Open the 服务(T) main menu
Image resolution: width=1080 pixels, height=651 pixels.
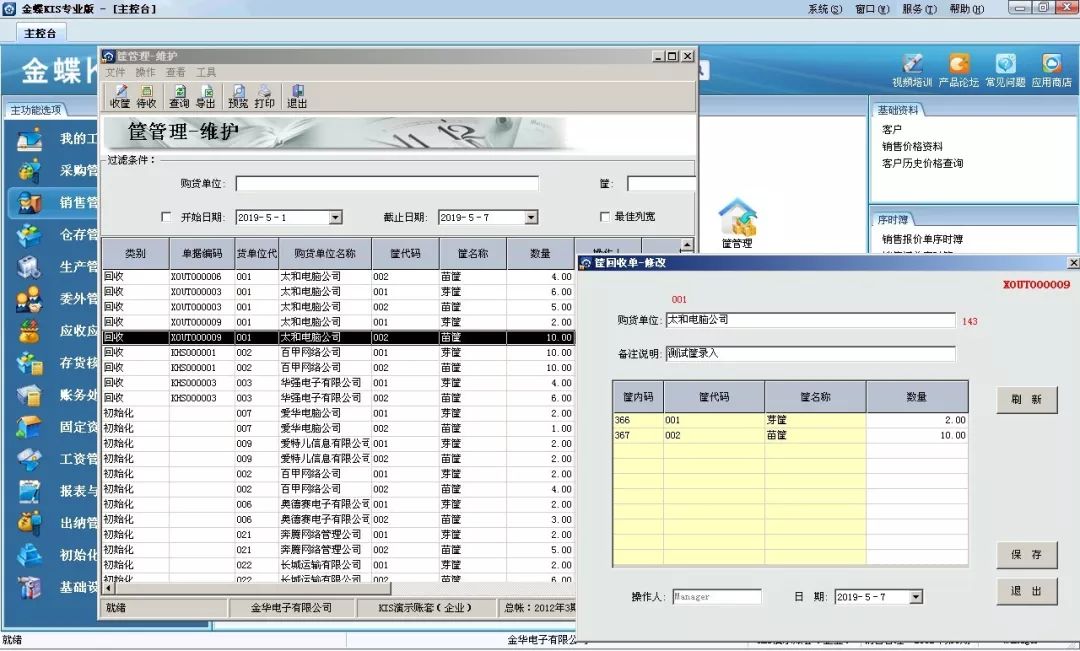pyautogui.click(x=920, y=9)
